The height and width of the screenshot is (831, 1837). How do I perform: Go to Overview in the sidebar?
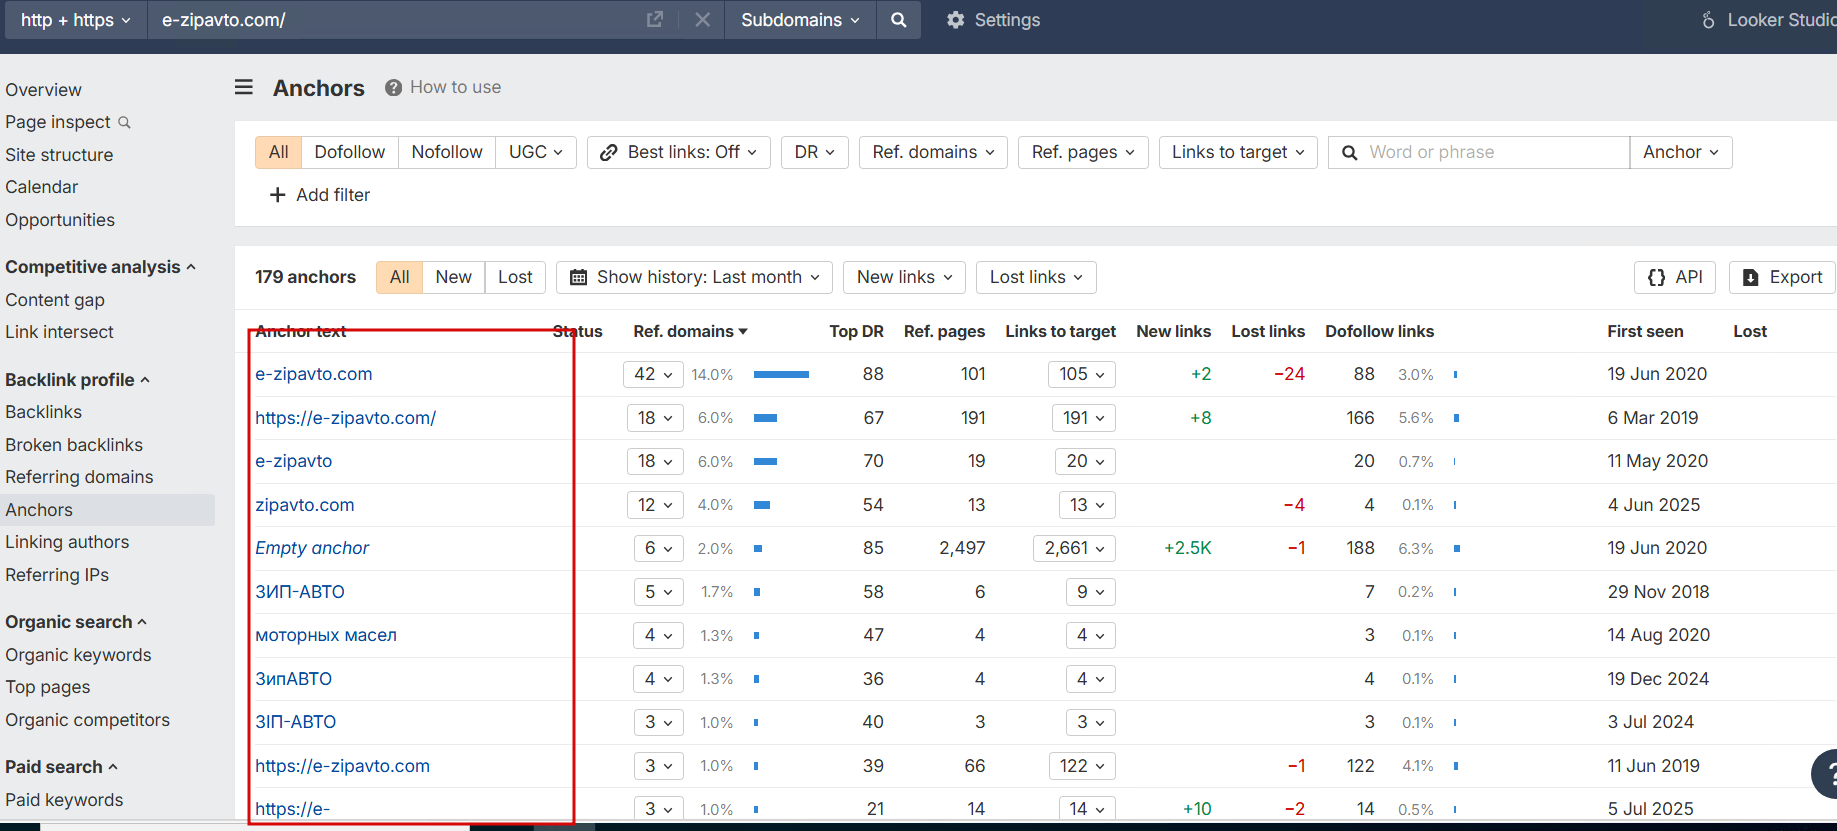pos(44,90)
